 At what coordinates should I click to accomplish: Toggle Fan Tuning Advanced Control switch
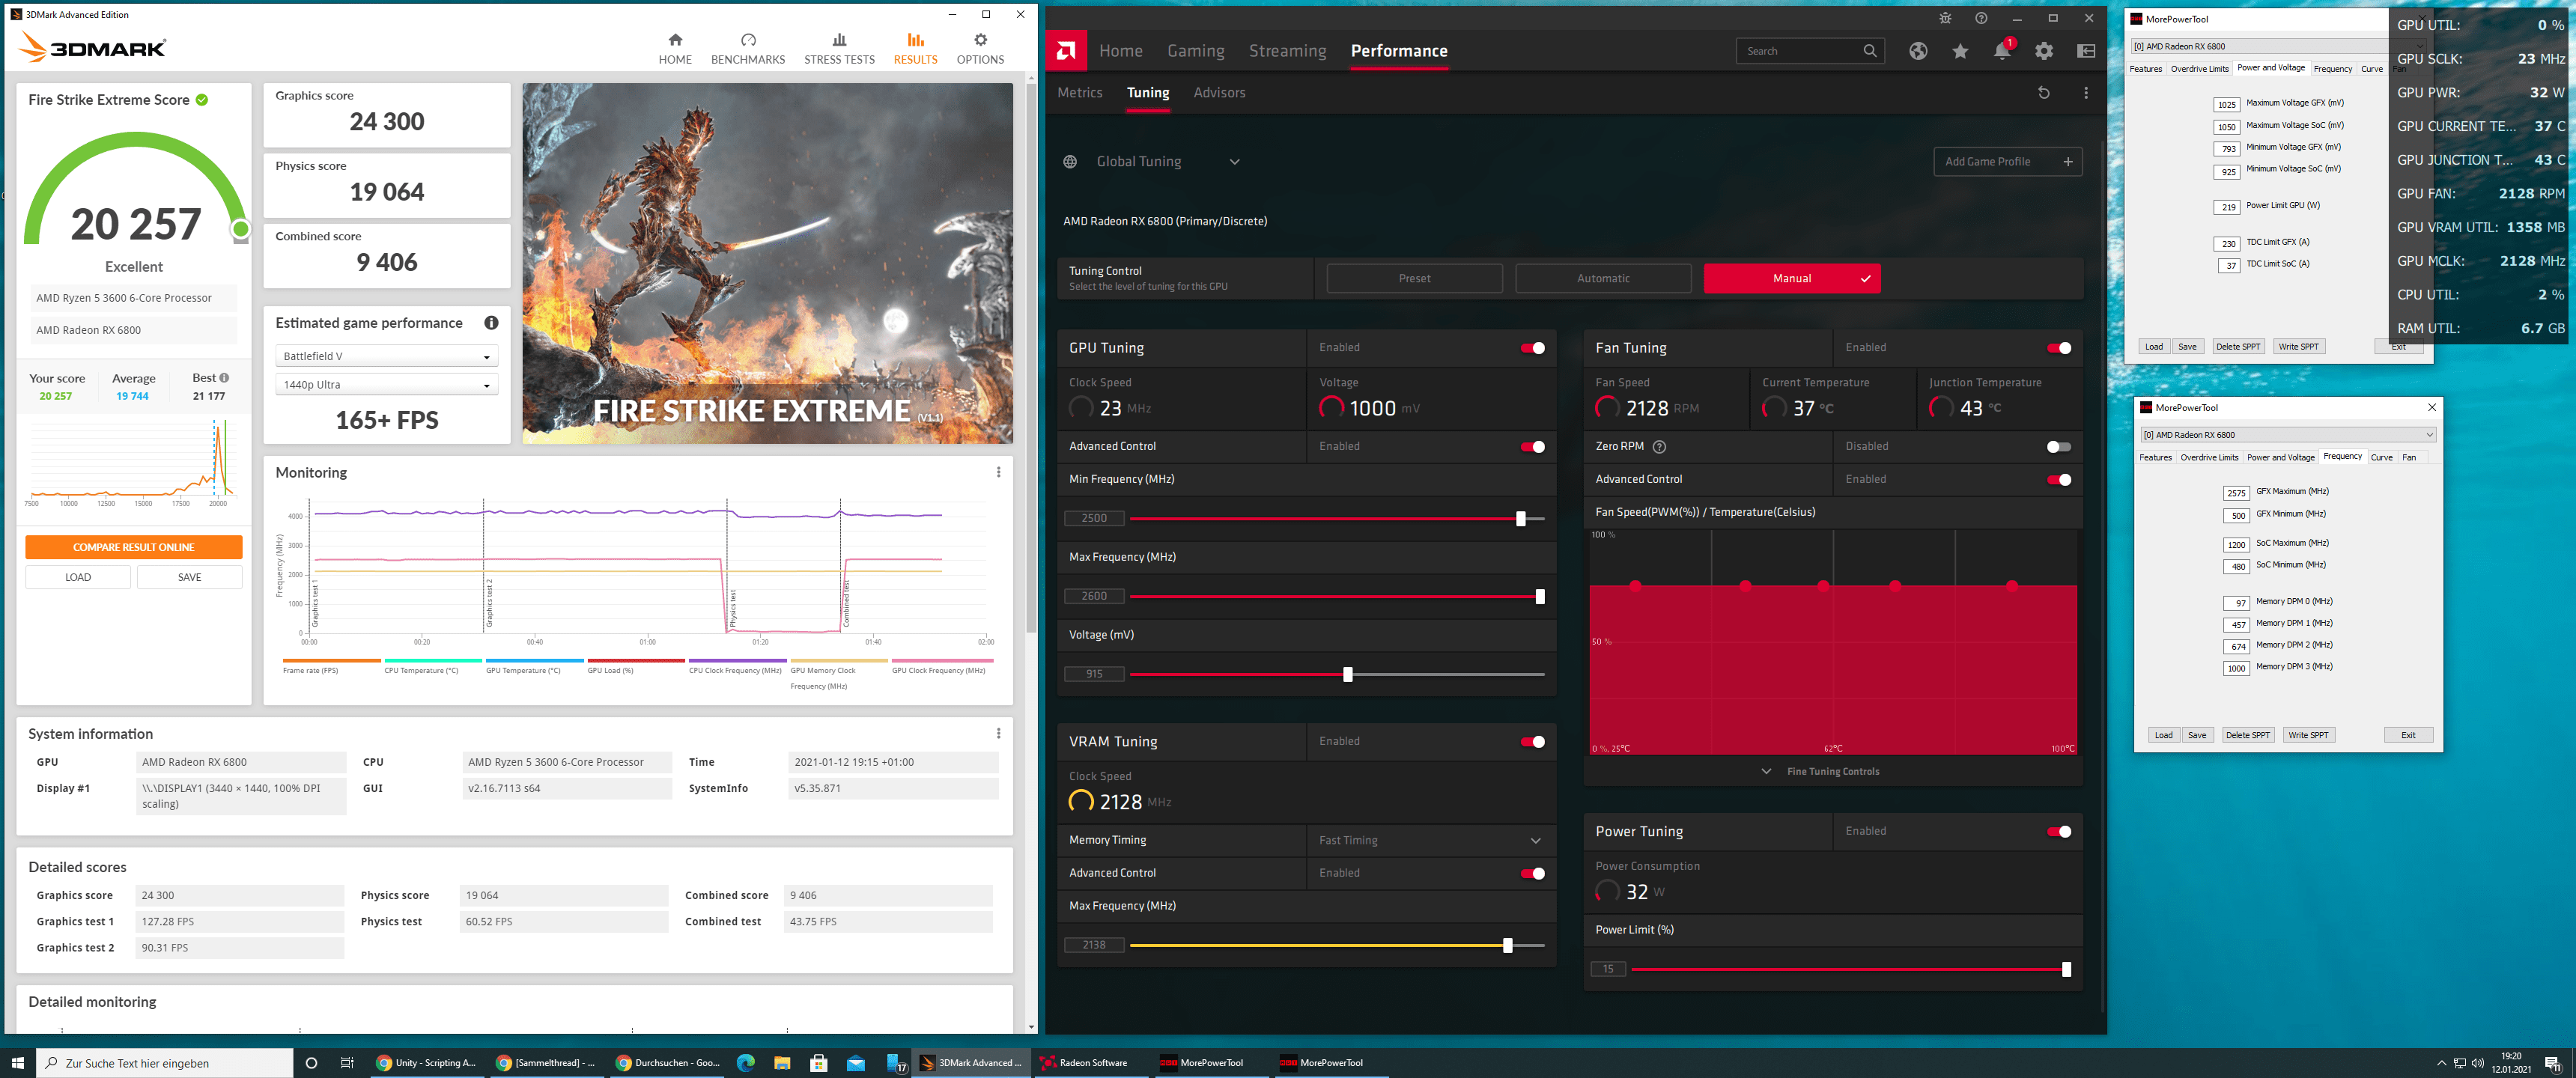(x=2059, y=480)
